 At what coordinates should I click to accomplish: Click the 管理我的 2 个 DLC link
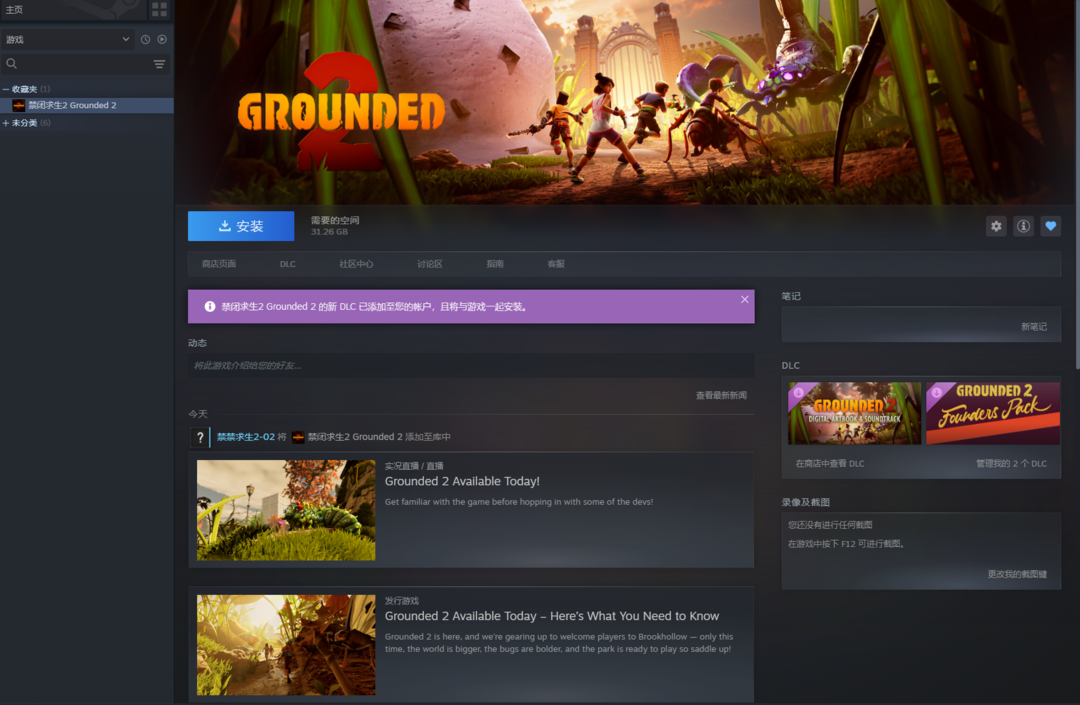(1011, 464)
